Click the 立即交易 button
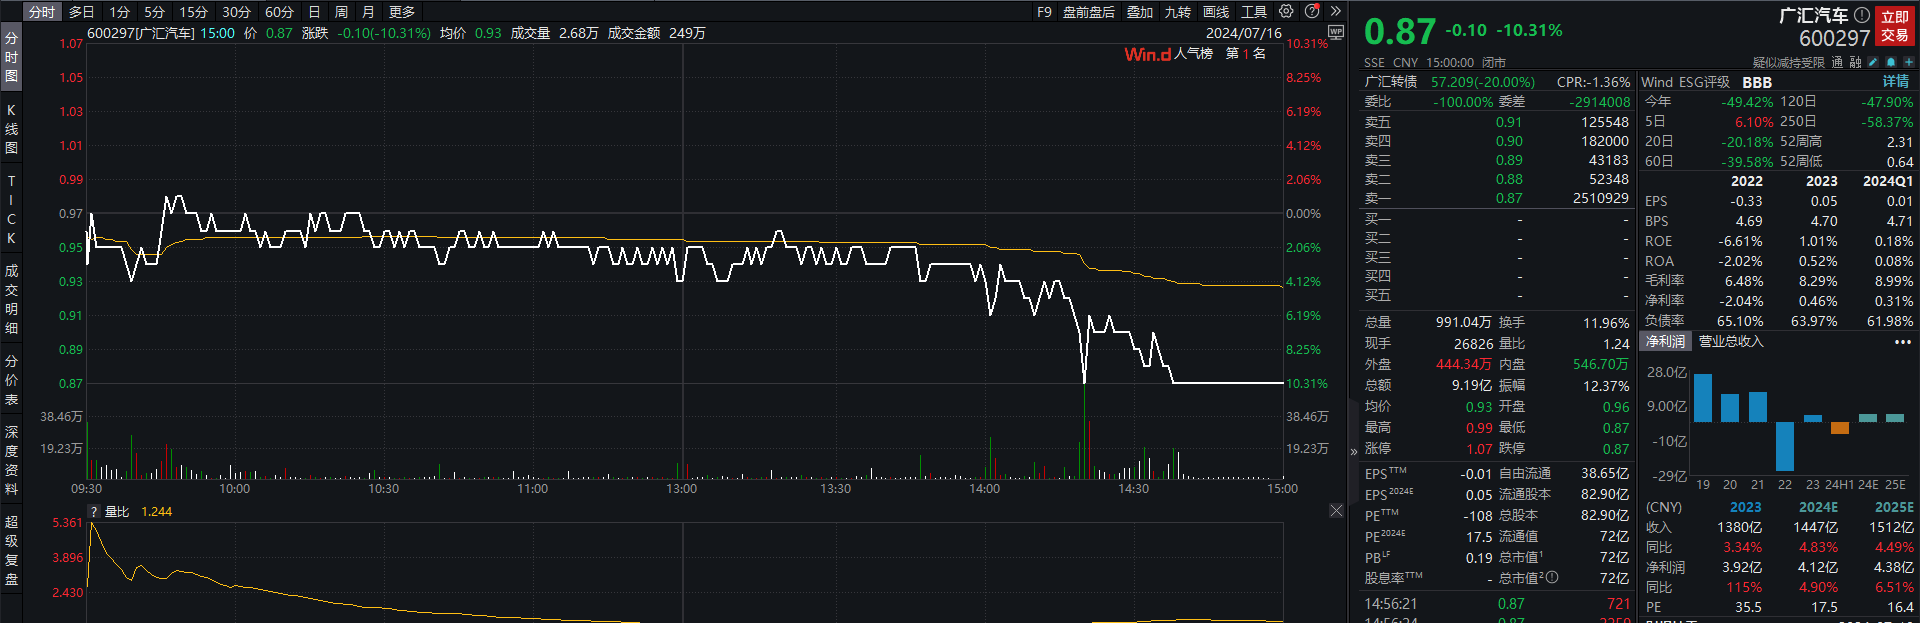This screenshot has width=1920, height=623. [1894, 26]
